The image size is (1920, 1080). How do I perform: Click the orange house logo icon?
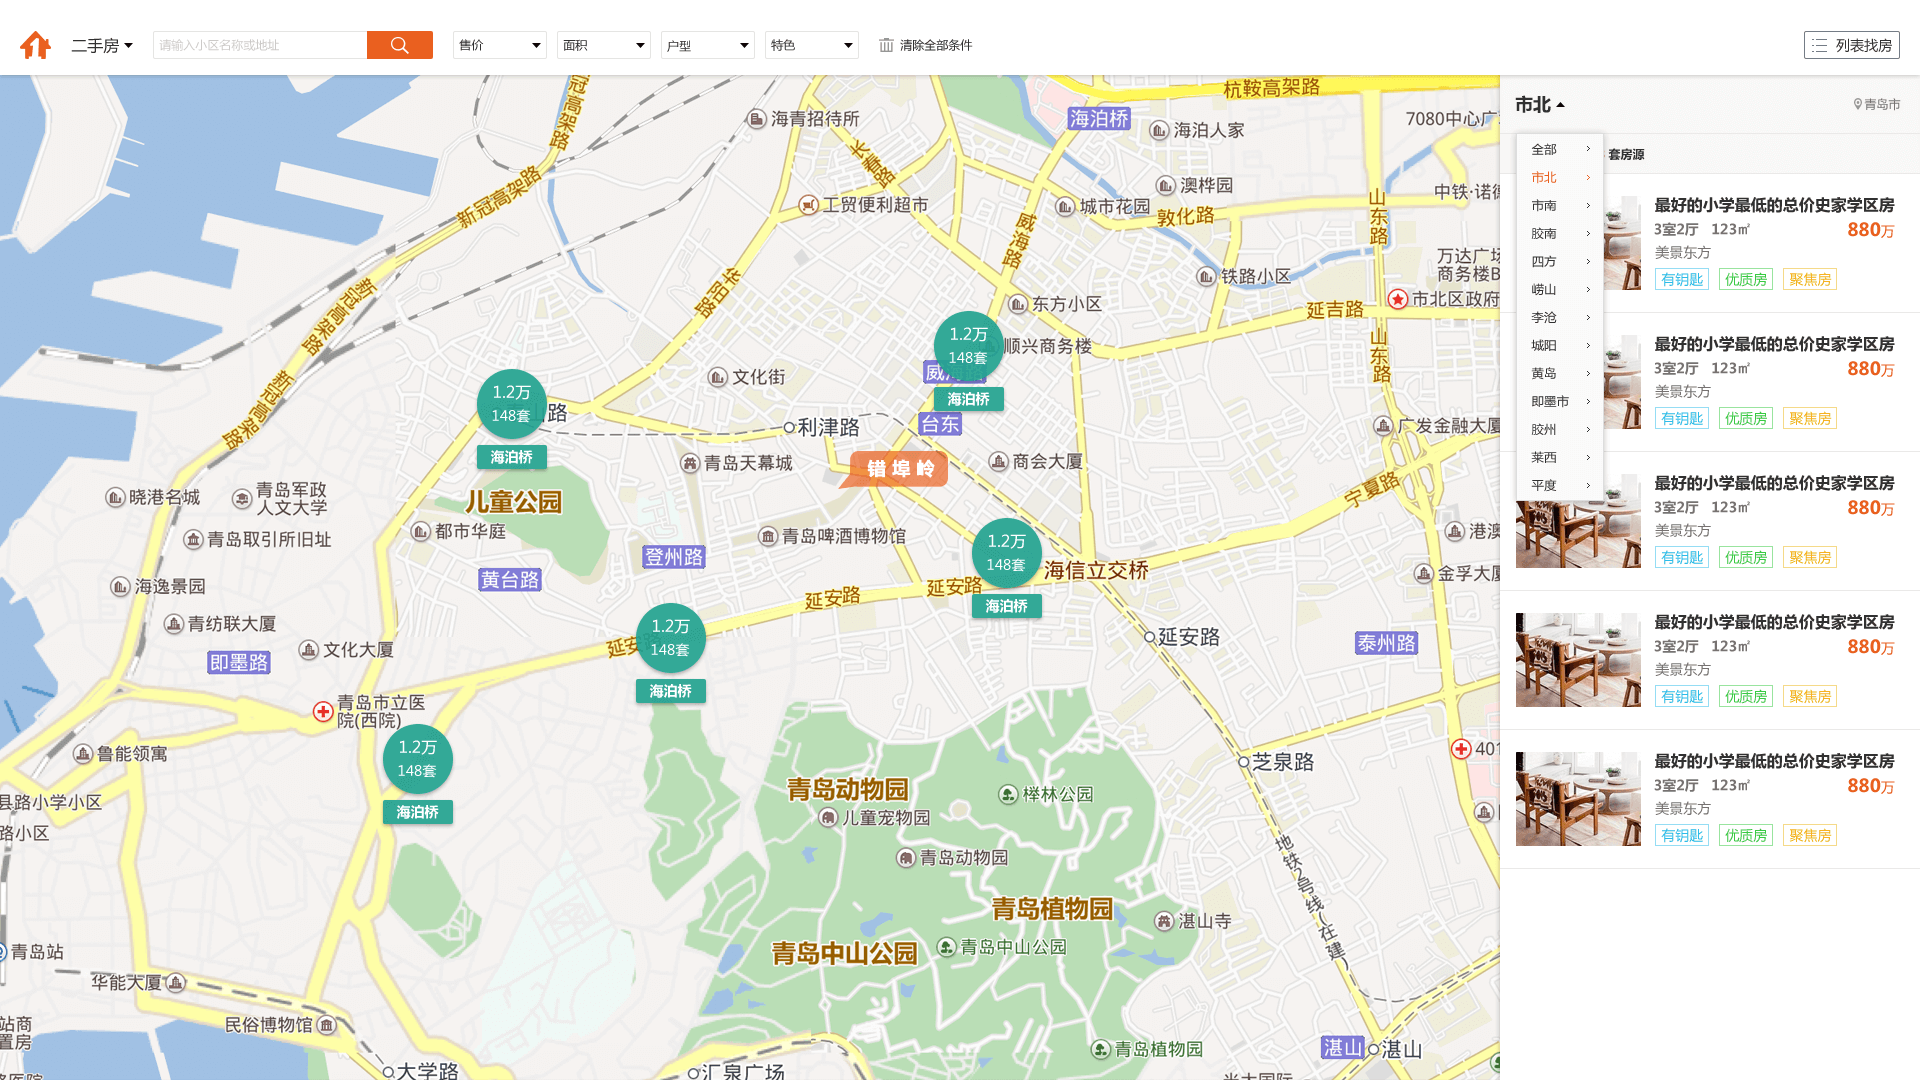coord(36,45)
